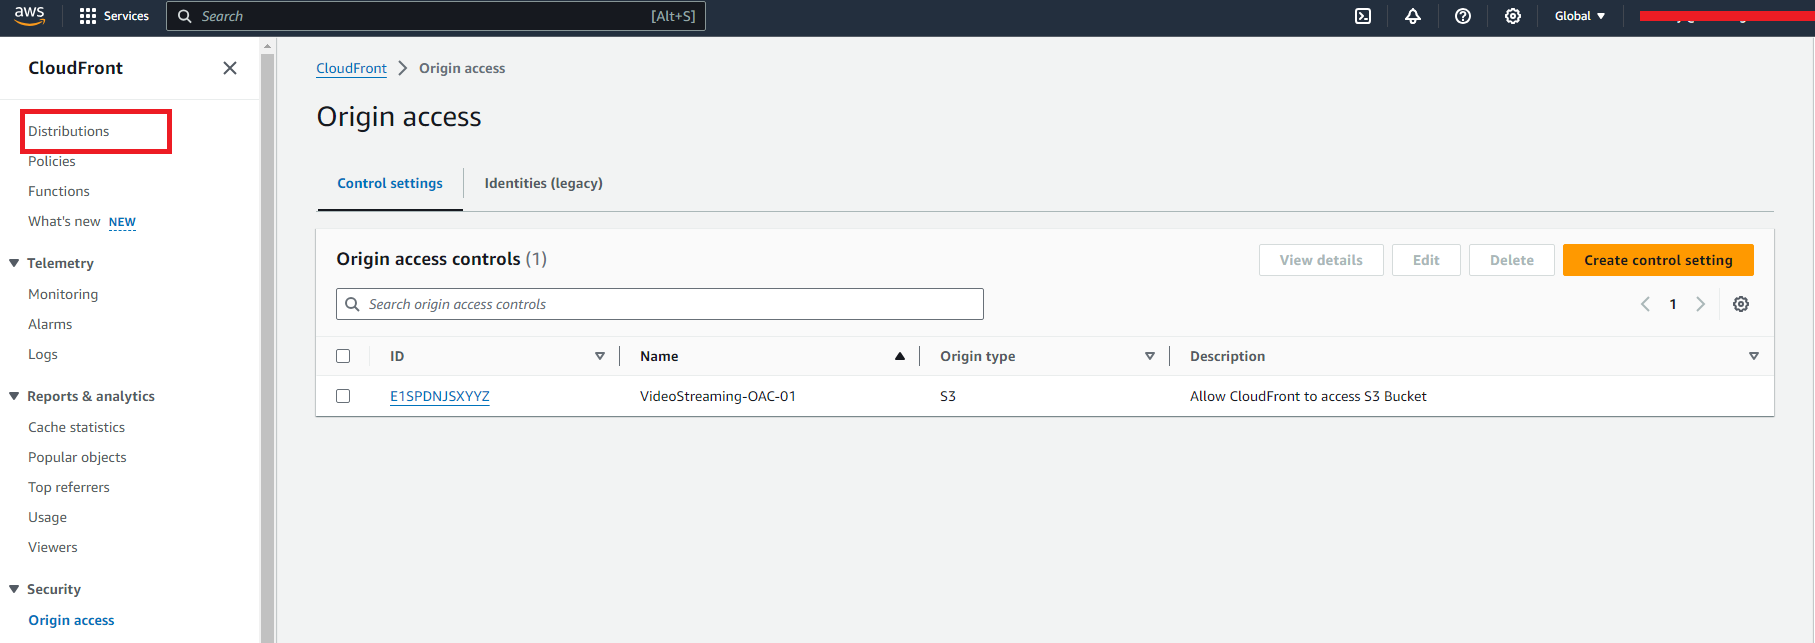Click VideoStreaming-OAC-01 name cell
This screenshot has height=643, width=1815.
tap(718, 396)
